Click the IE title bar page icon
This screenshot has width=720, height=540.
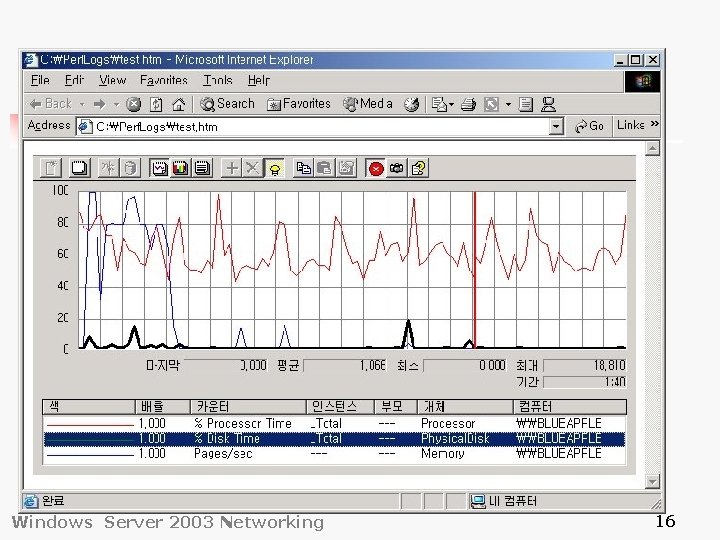(30, 60)
